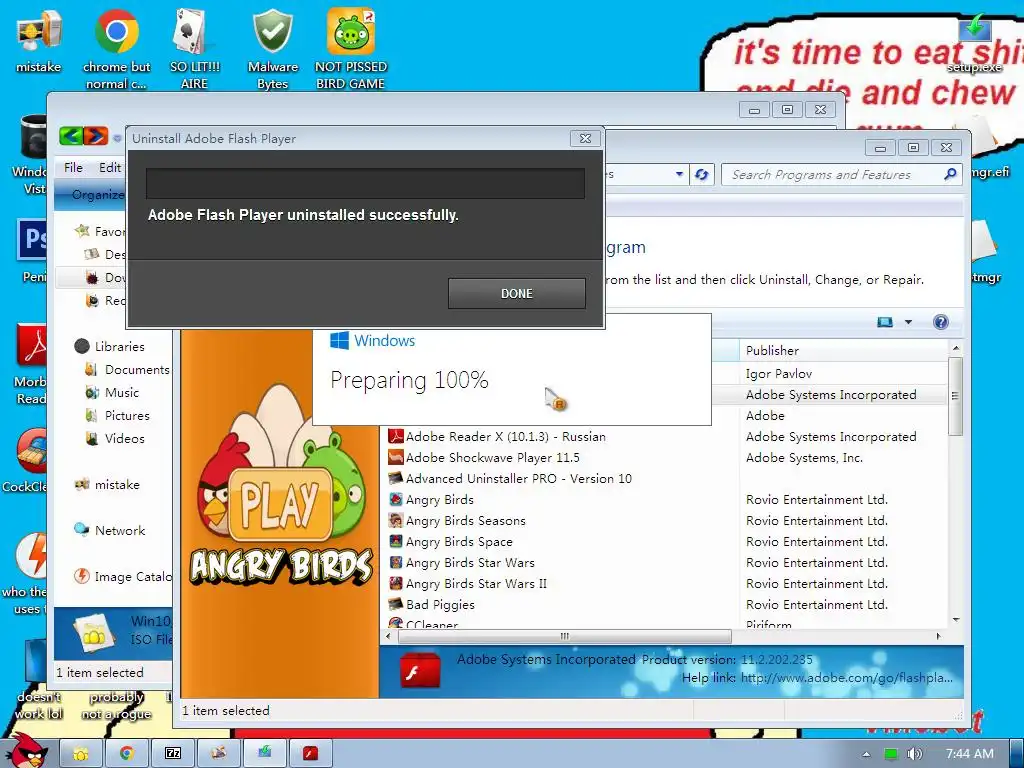Open the 'chrome but normal' desktop shortcut
Viewport: 1024px width, 768px height.
[116, 49]
